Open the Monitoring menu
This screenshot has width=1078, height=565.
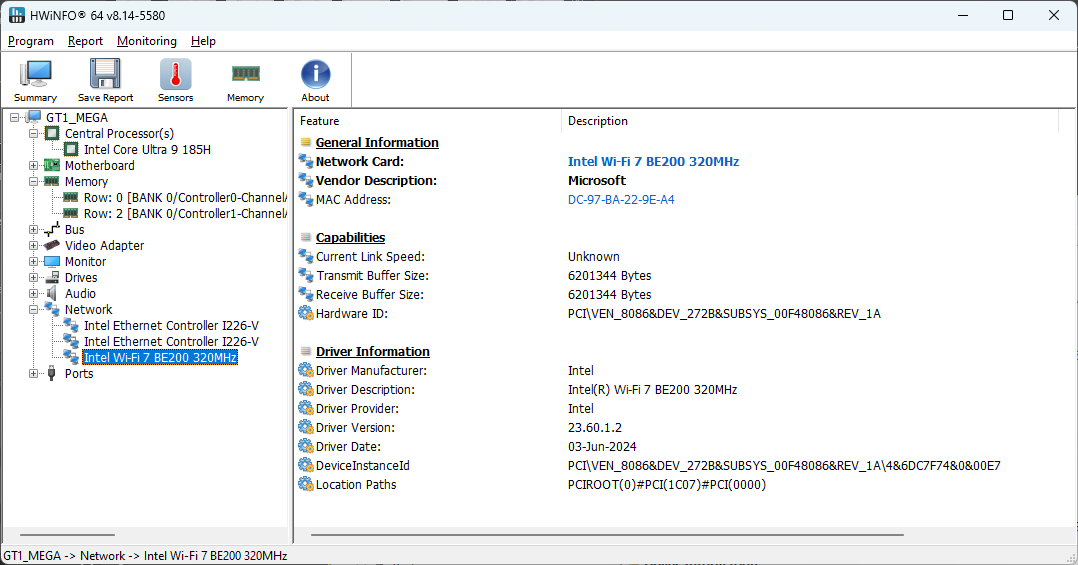146,41
